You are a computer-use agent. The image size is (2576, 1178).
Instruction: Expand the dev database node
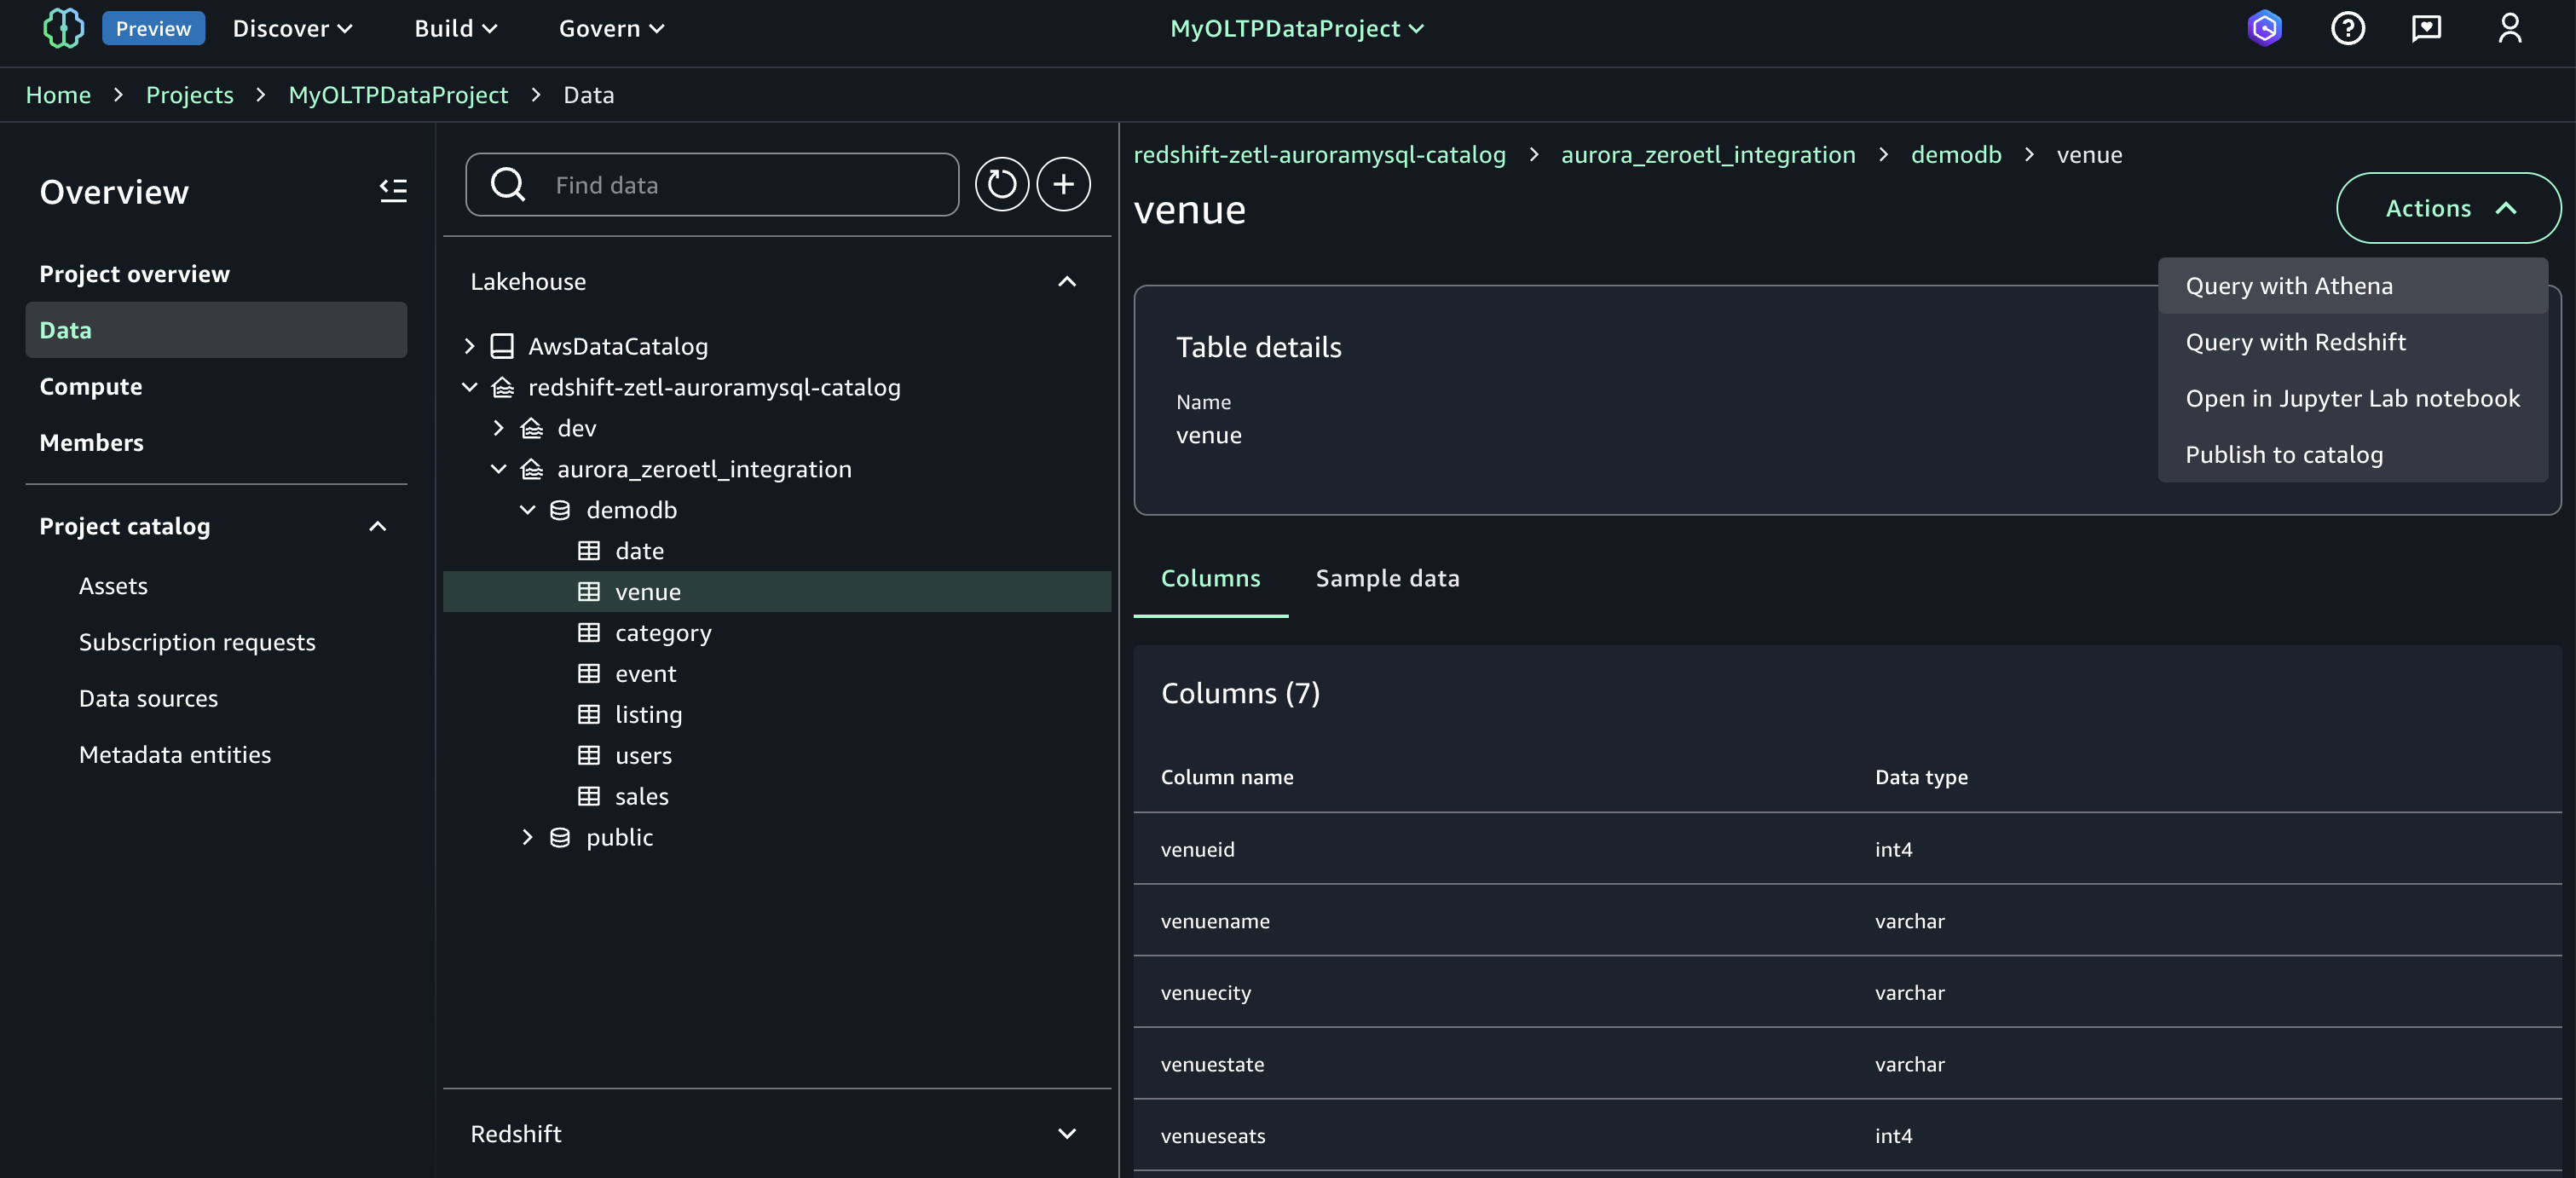(498, 428)
